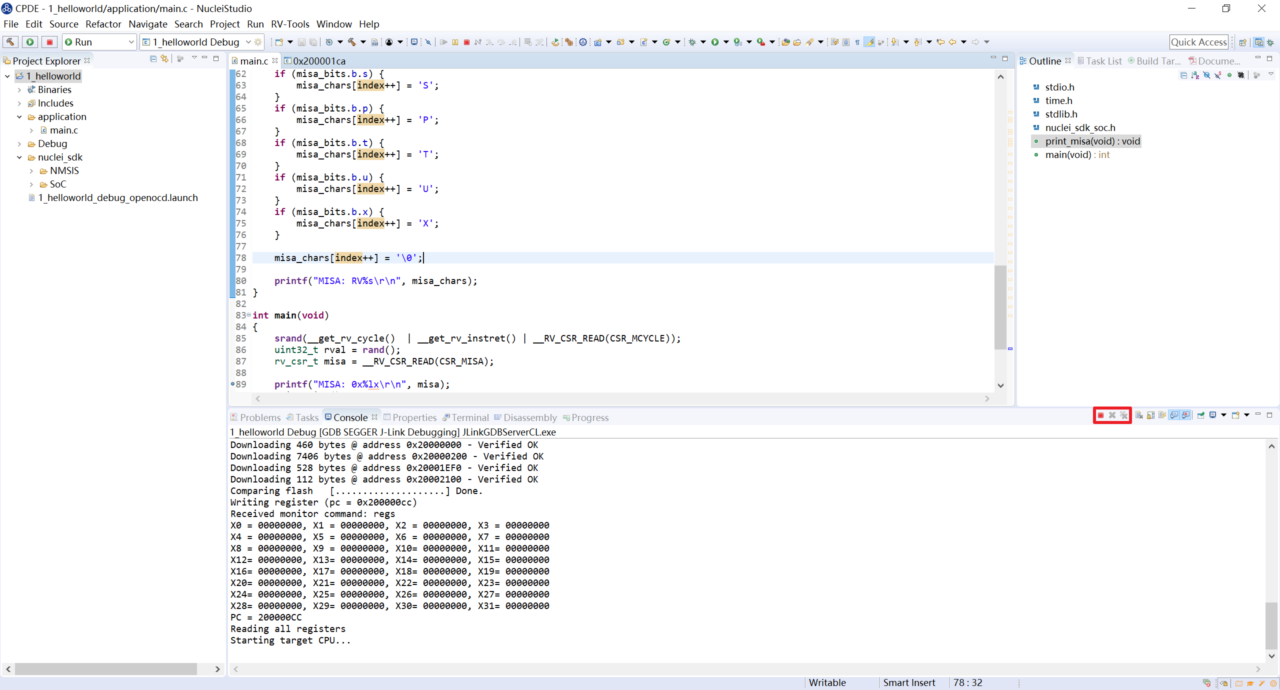1280x690 pixels.
Task: Open 1_helloworld_debug_openocd.launch file
Action: point(117,198)
